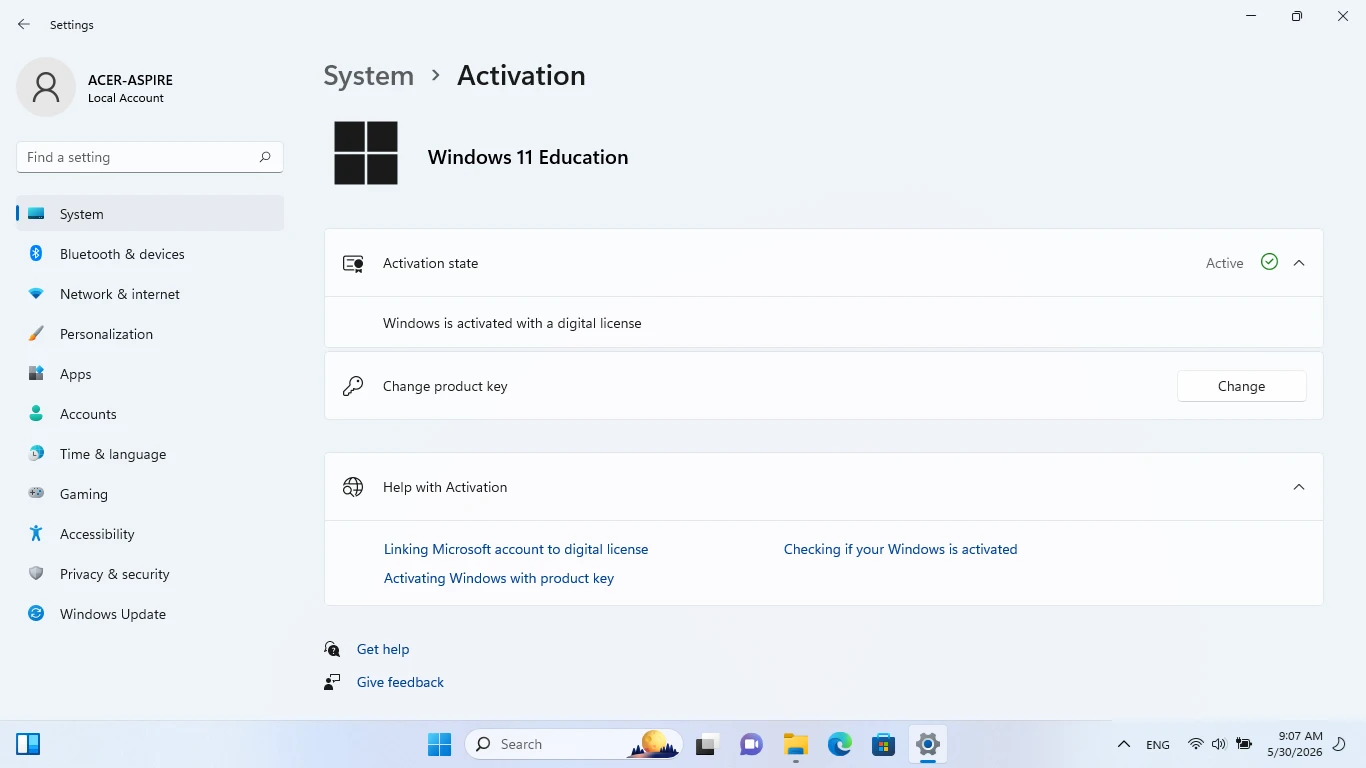
Task: Click the Accounts person icon
Action: [36, 414]
